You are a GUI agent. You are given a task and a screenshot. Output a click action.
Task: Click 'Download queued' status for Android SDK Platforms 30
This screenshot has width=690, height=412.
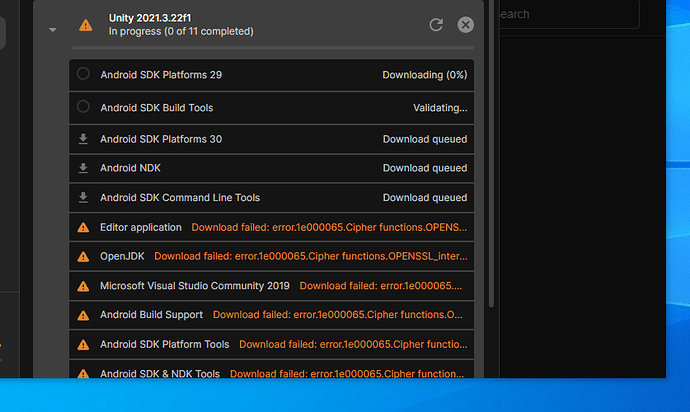point(425,139)
